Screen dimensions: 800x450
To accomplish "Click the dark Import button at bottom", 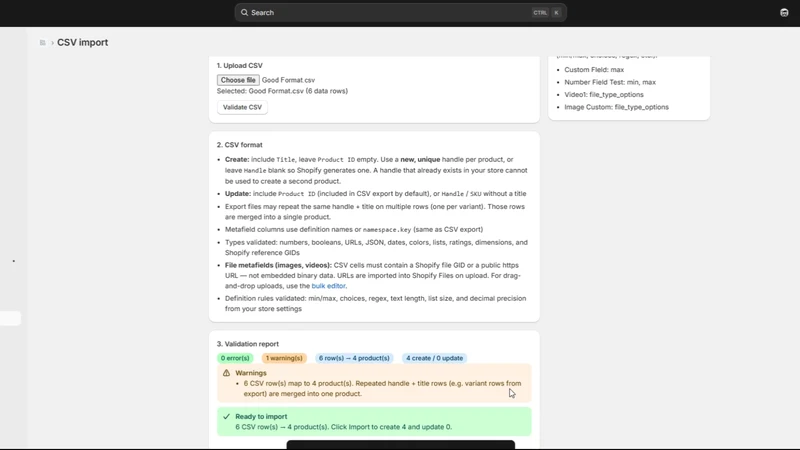I will [x=401, y=445].
